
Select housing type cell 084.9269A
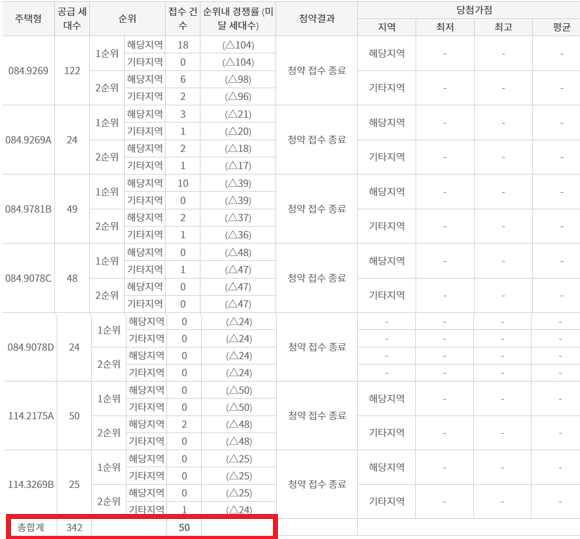coord(28,140)
